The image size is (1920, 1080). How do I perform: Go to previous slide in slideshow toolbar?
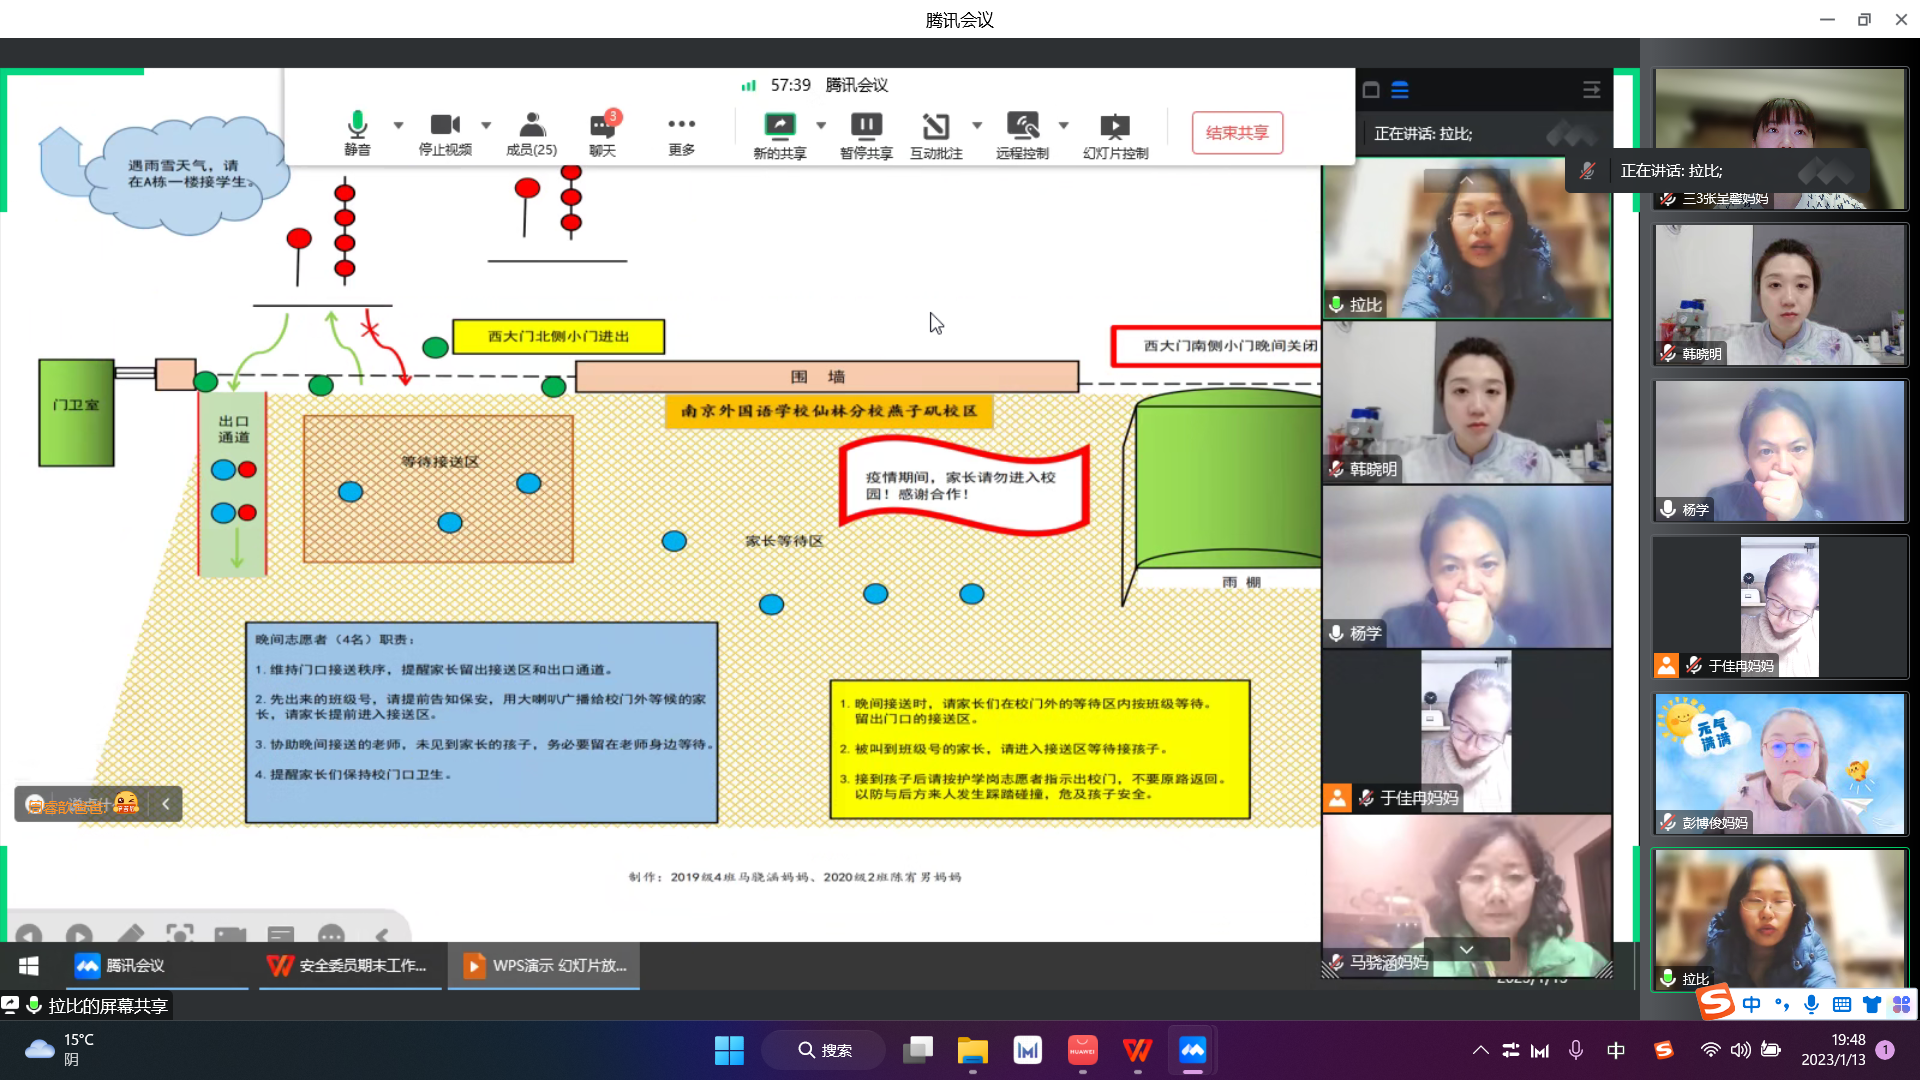pos(29,936)
